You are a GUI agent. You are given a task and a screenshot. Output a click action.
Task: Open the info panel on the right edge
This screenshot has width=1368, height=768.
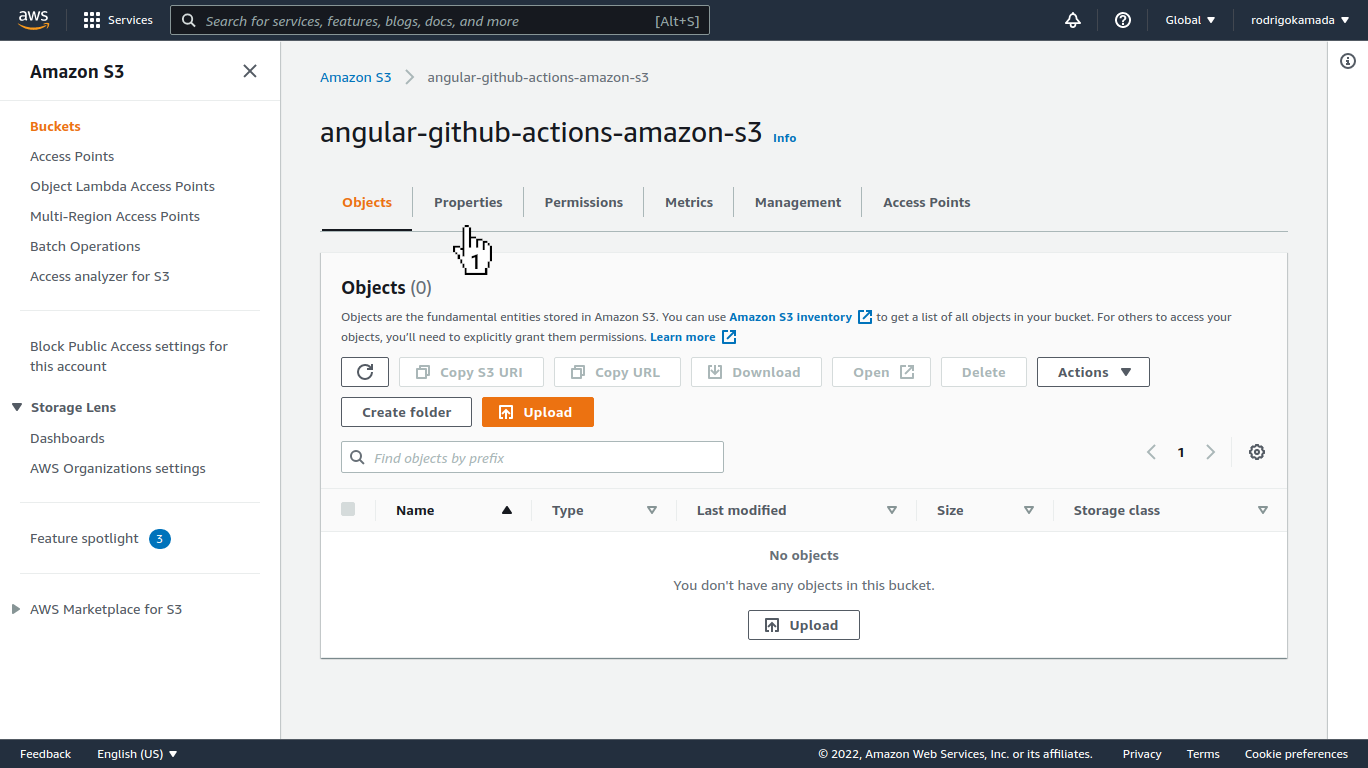pyautogui.click(x=1347, y=61)
